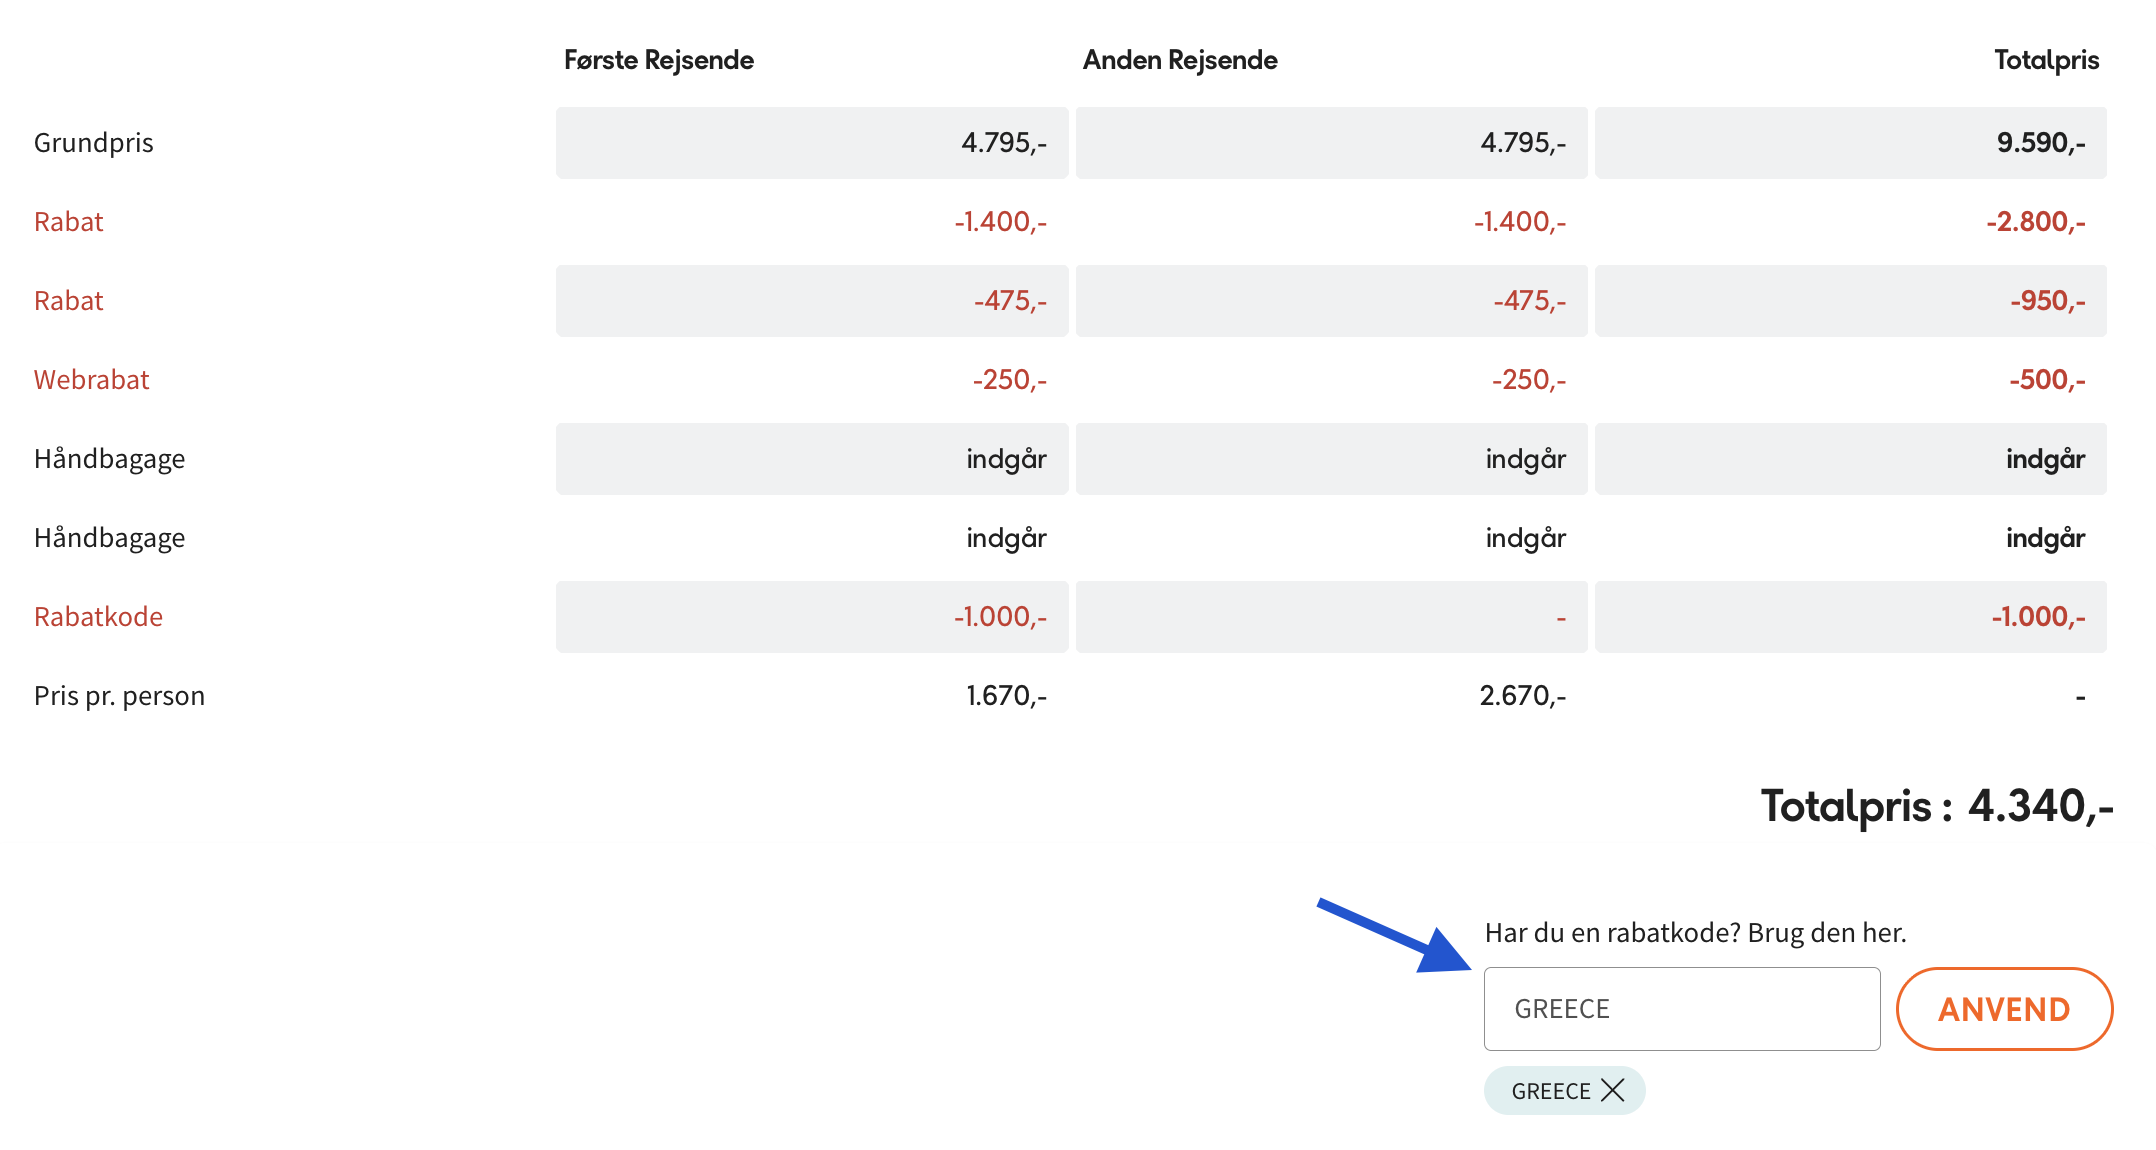Select the Anden Rejsende column header
Screen dimensions: 2156x1150
tap(1180, 60)
